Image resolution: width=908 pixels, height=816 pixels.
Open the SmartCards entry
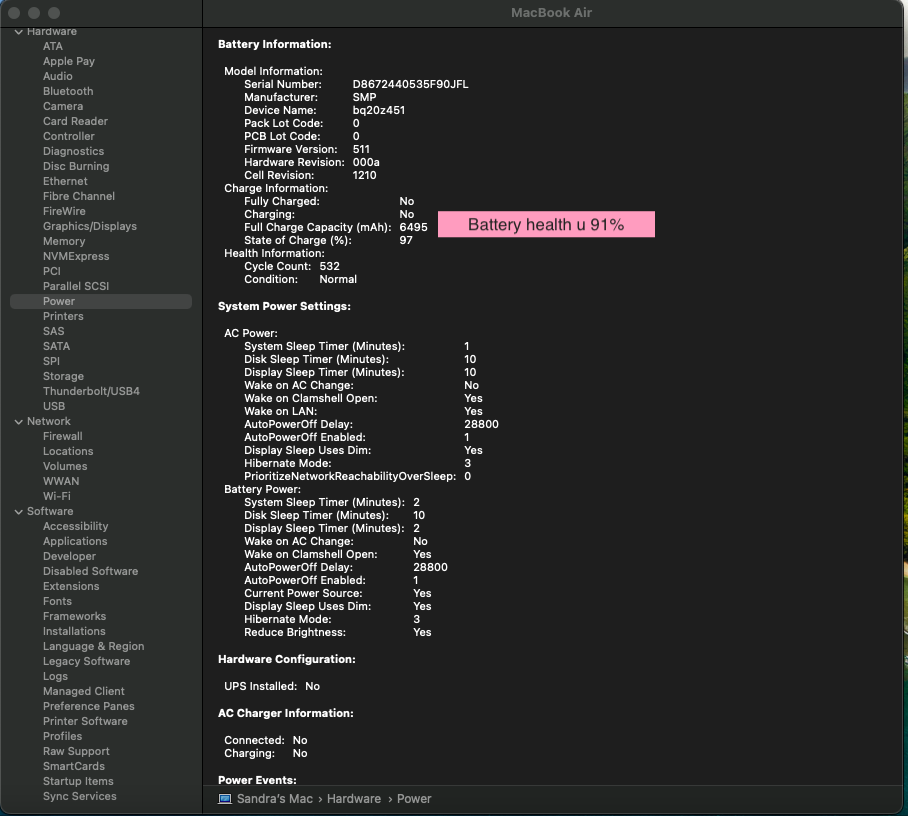(x=74, y=767)
